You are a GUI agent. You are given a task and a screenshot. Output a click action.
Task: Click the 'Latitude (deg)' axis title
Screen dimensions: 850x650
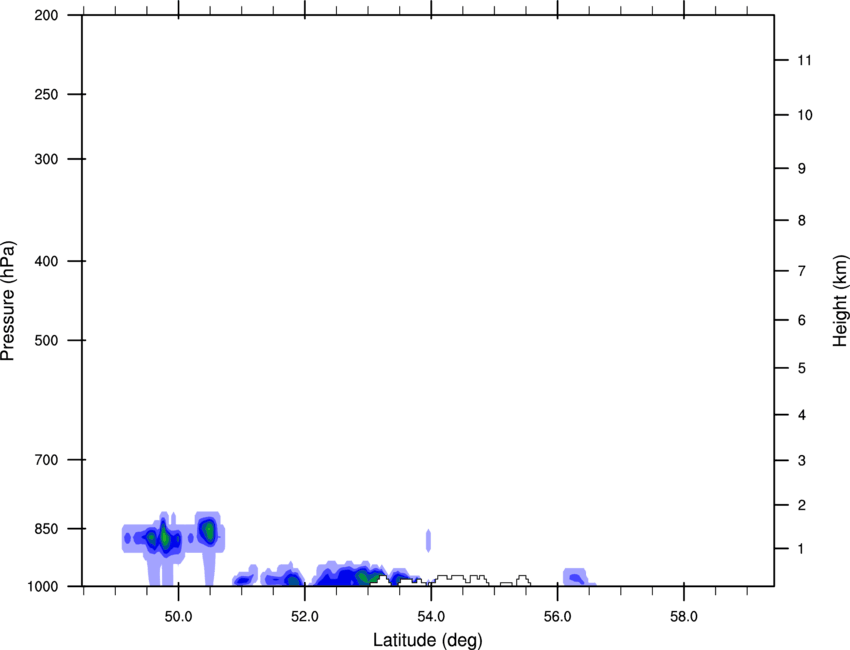coord(427,640)
